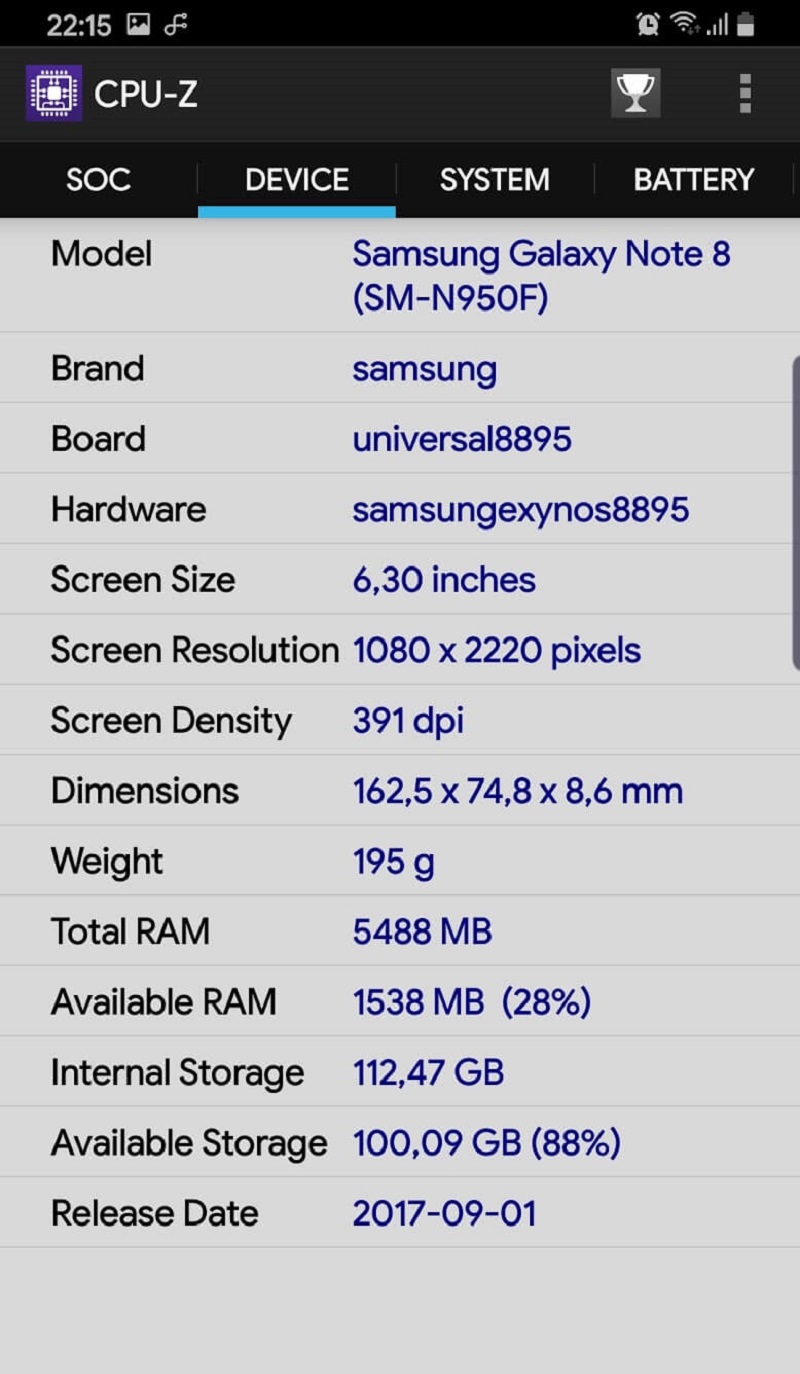This screenshot has width=800, height=1374.
Task: Tap the image notification icon
Action: click(138, 25)
